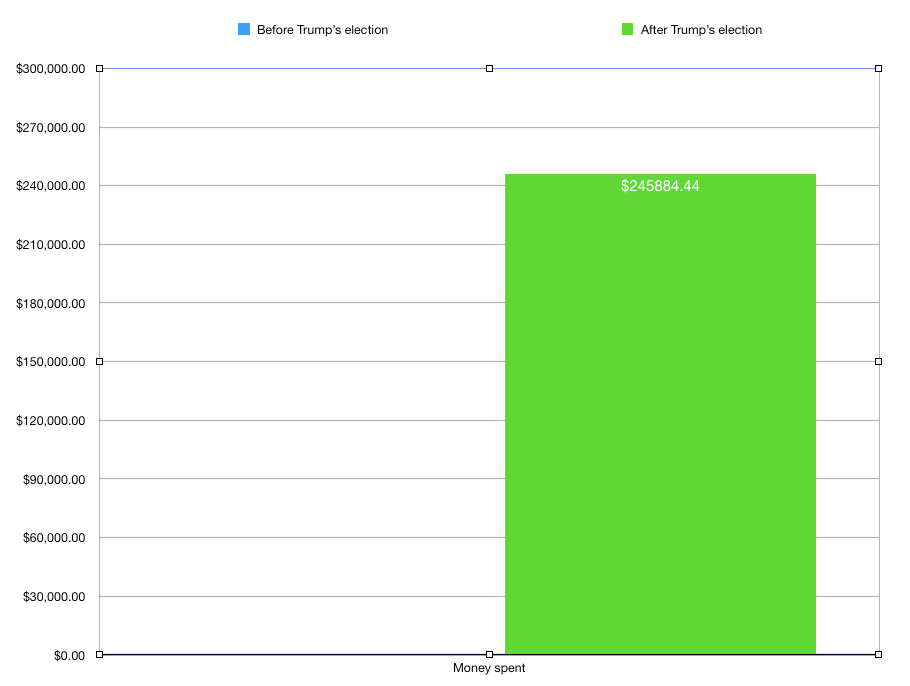Select the 'Money spent' axis label
Image resolution: width=910 pixels, height=686 pixels.
point(489,668)
